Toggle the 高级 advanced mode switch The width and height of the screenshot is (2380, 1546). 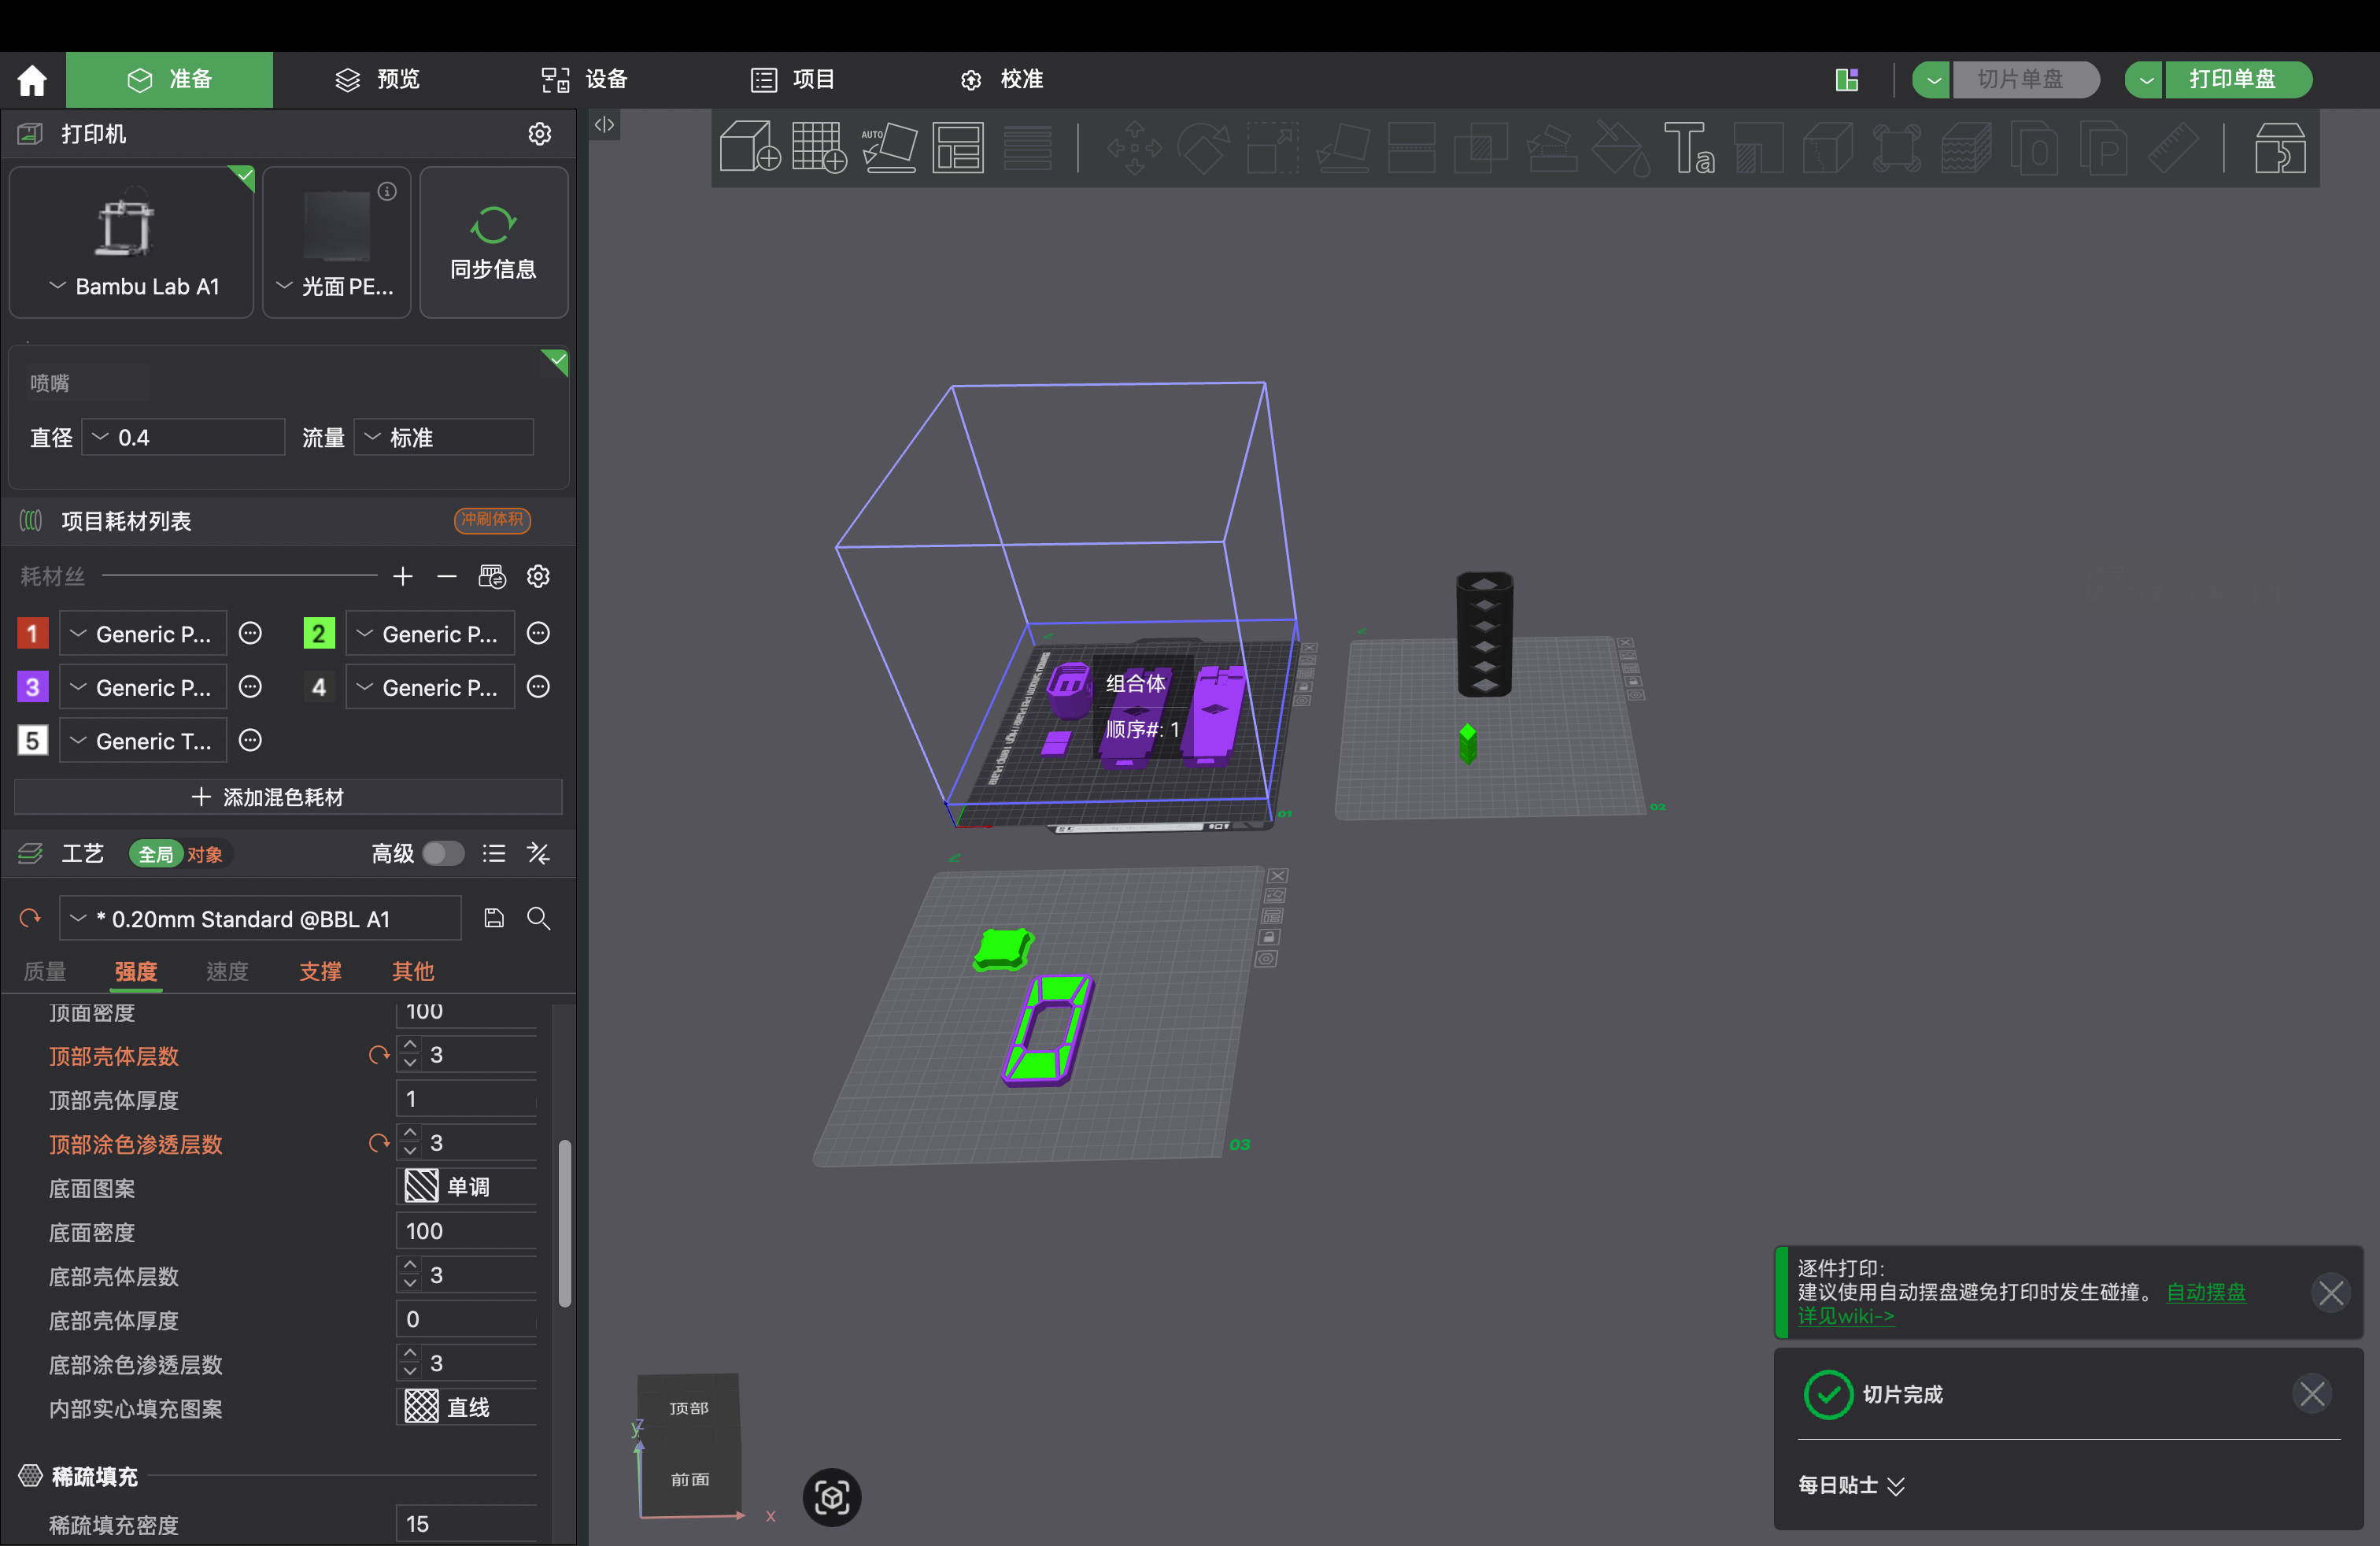pyautogui.click(x=443, y=853)
